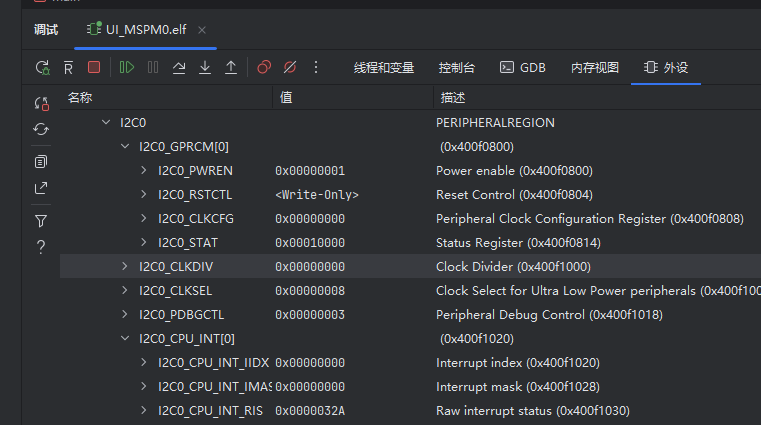Viewport: 761px width, 425px height.
Task: Select the I2C0_STAT value 0x00010000
Action: pyautogui.click(x=310, y=243)
